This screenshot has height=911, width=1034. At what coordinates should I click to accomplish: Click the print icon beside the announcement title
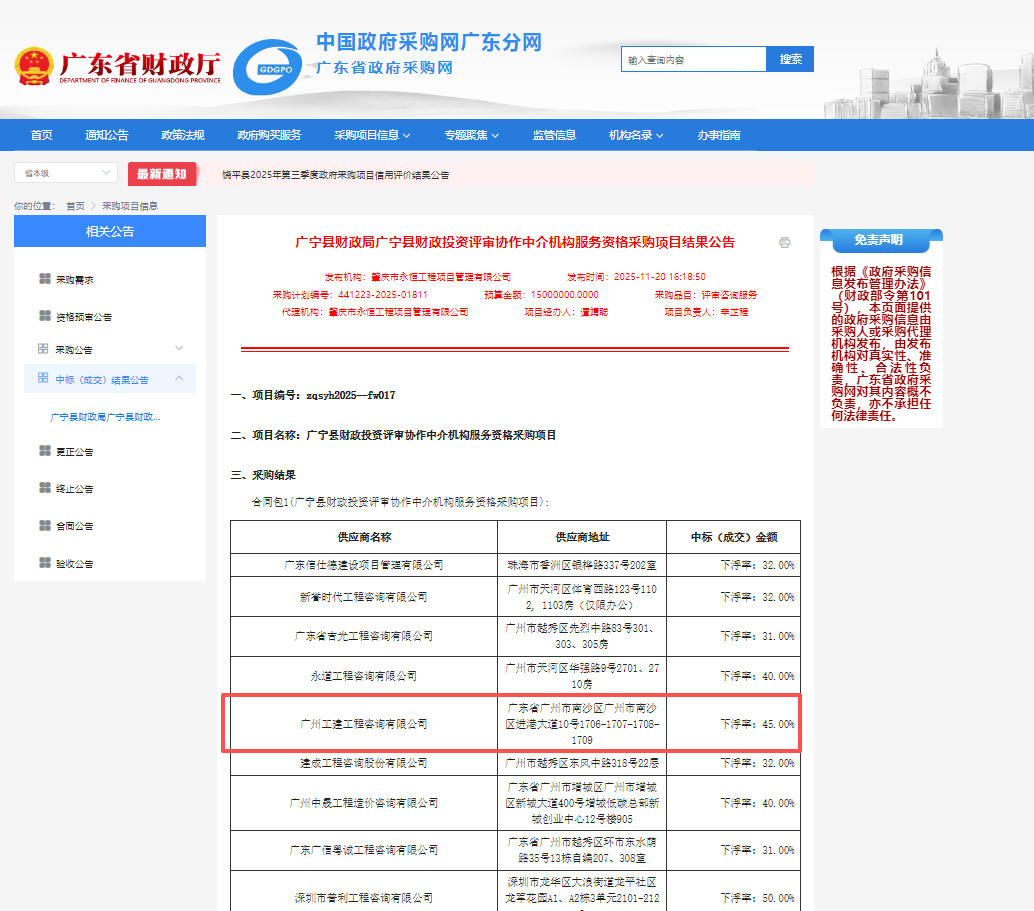click(x=784, y=242)
